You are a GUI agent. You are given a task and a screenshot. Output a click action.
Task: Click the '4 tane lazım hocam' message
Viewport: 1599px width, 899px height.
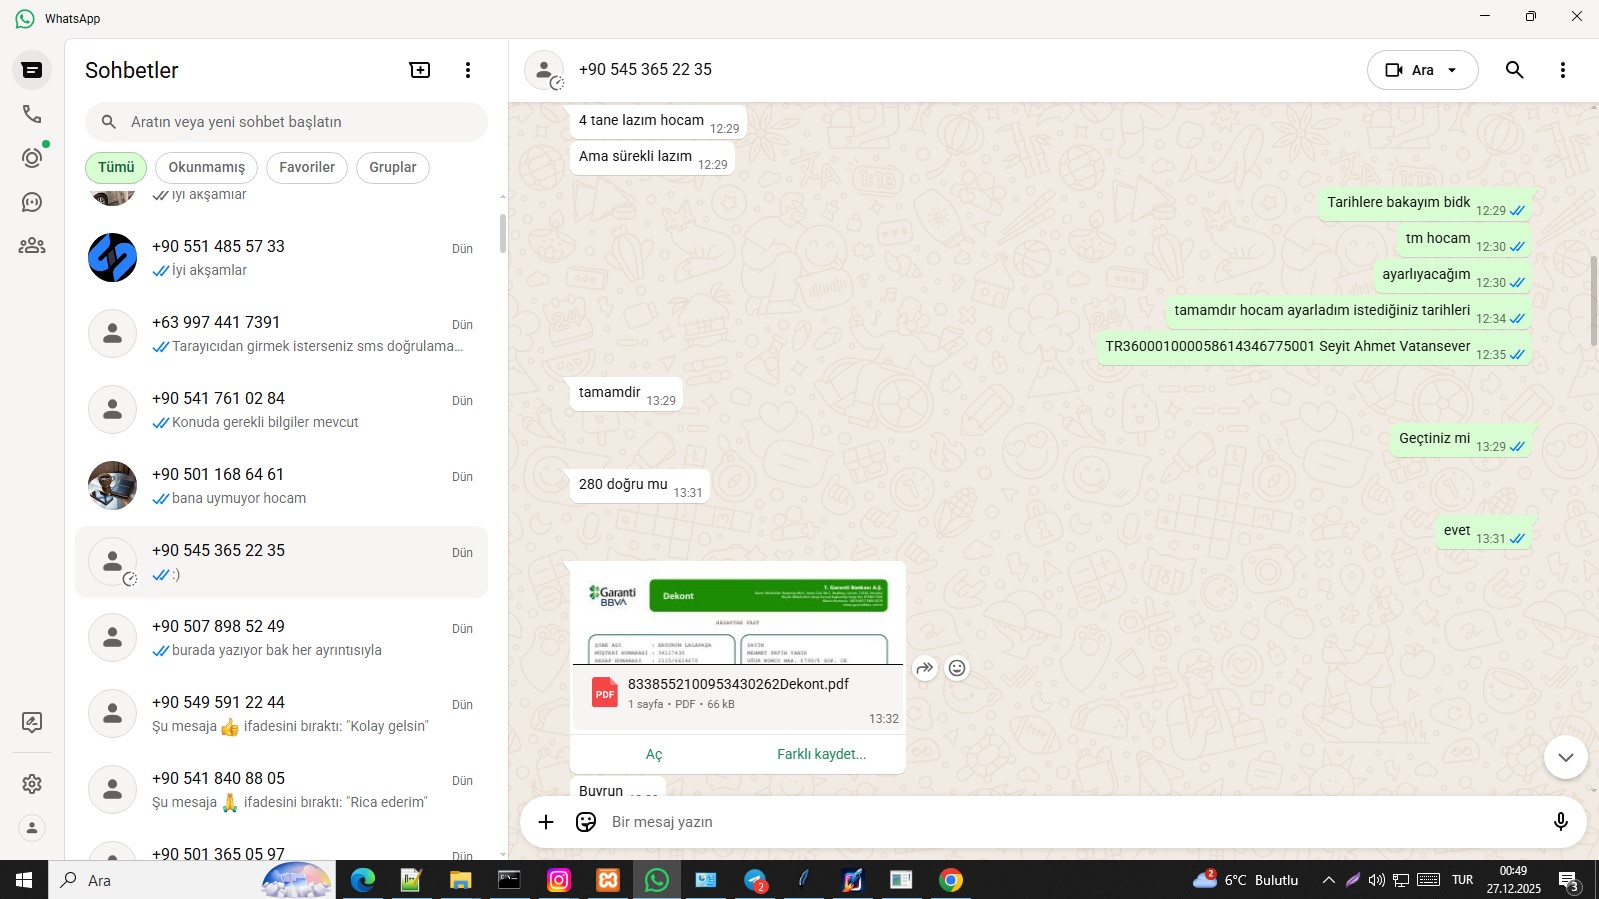(x=658, y=122)
